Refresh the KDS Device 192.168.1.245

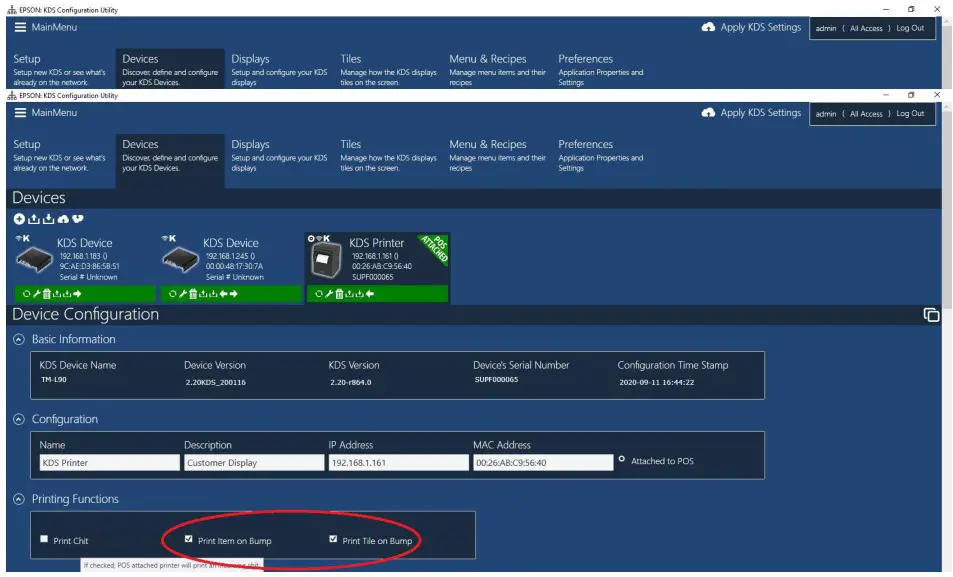[173, 294]
